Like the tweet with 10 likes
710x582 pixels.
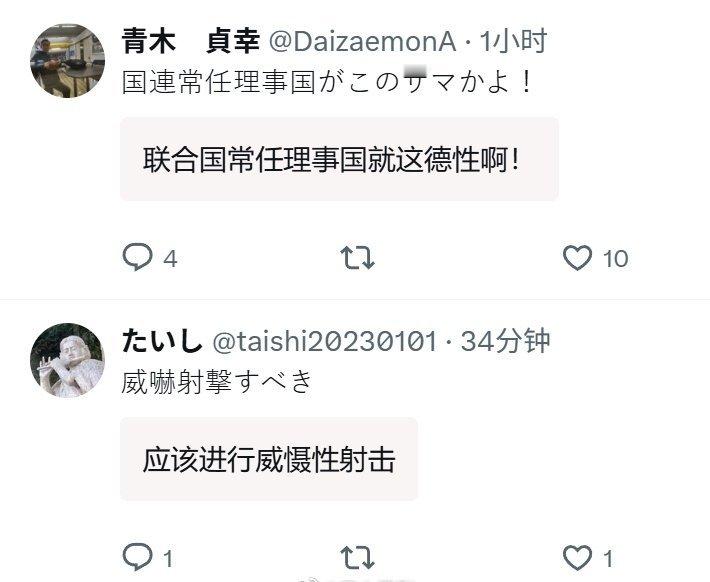[577, 258]
